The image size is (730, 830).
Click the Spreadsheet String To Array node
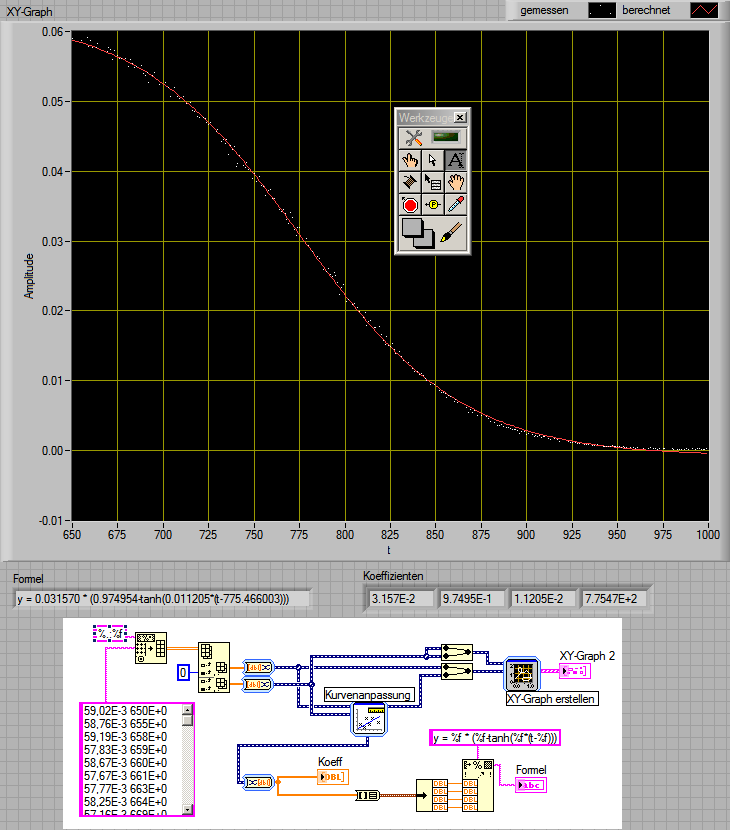click(x=151, y=647)
